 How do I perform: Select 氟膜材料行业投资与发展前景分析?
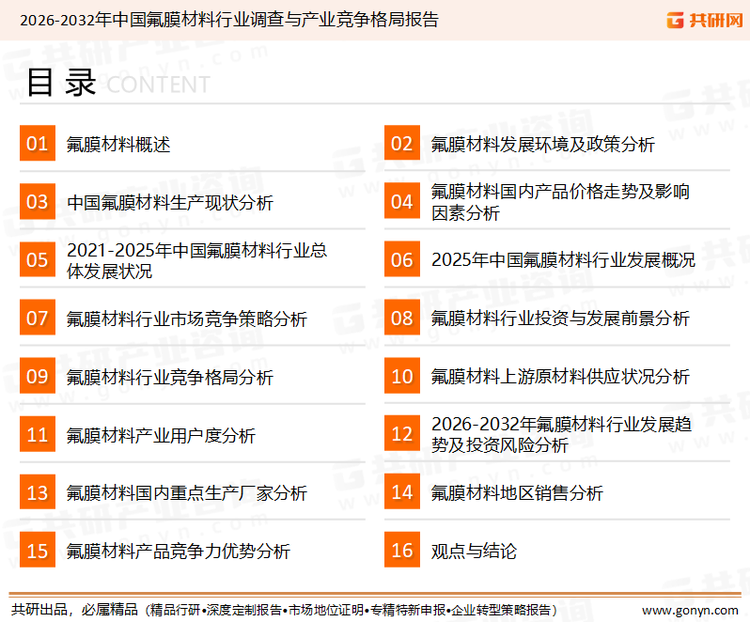click(x=560, y=319)
